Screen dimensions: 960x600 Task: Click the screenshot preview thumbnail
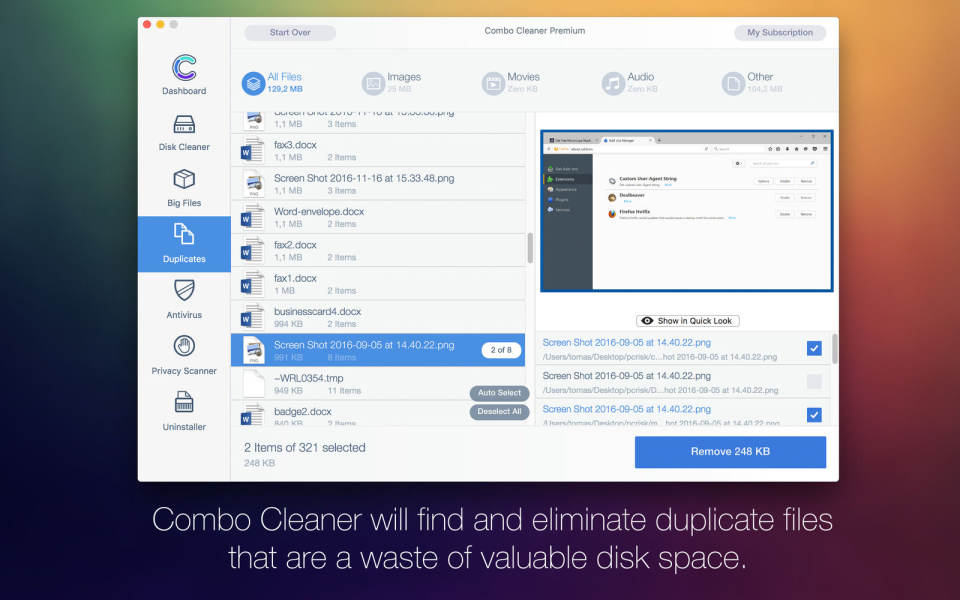(687, 211)
